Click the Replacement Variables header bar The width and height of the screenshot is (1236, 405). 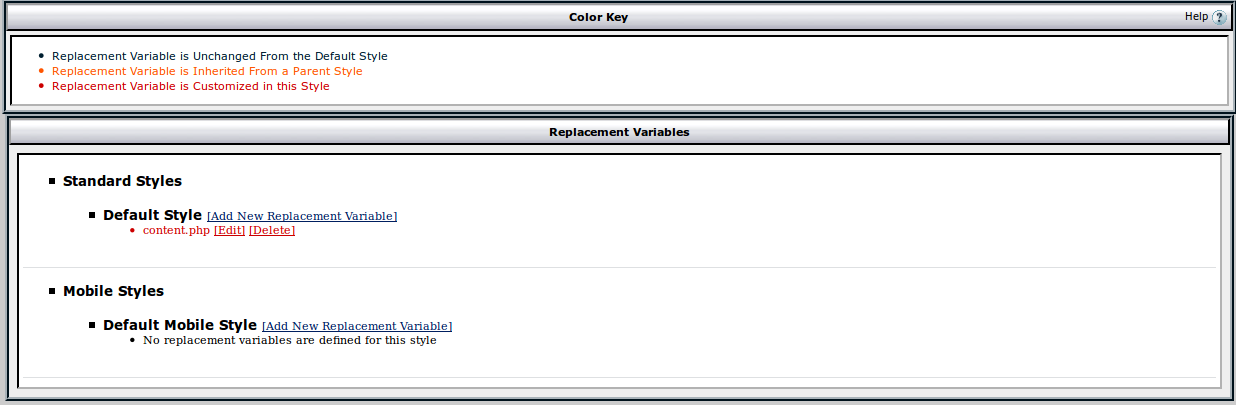pyautogui.click(x=618, y=132)
